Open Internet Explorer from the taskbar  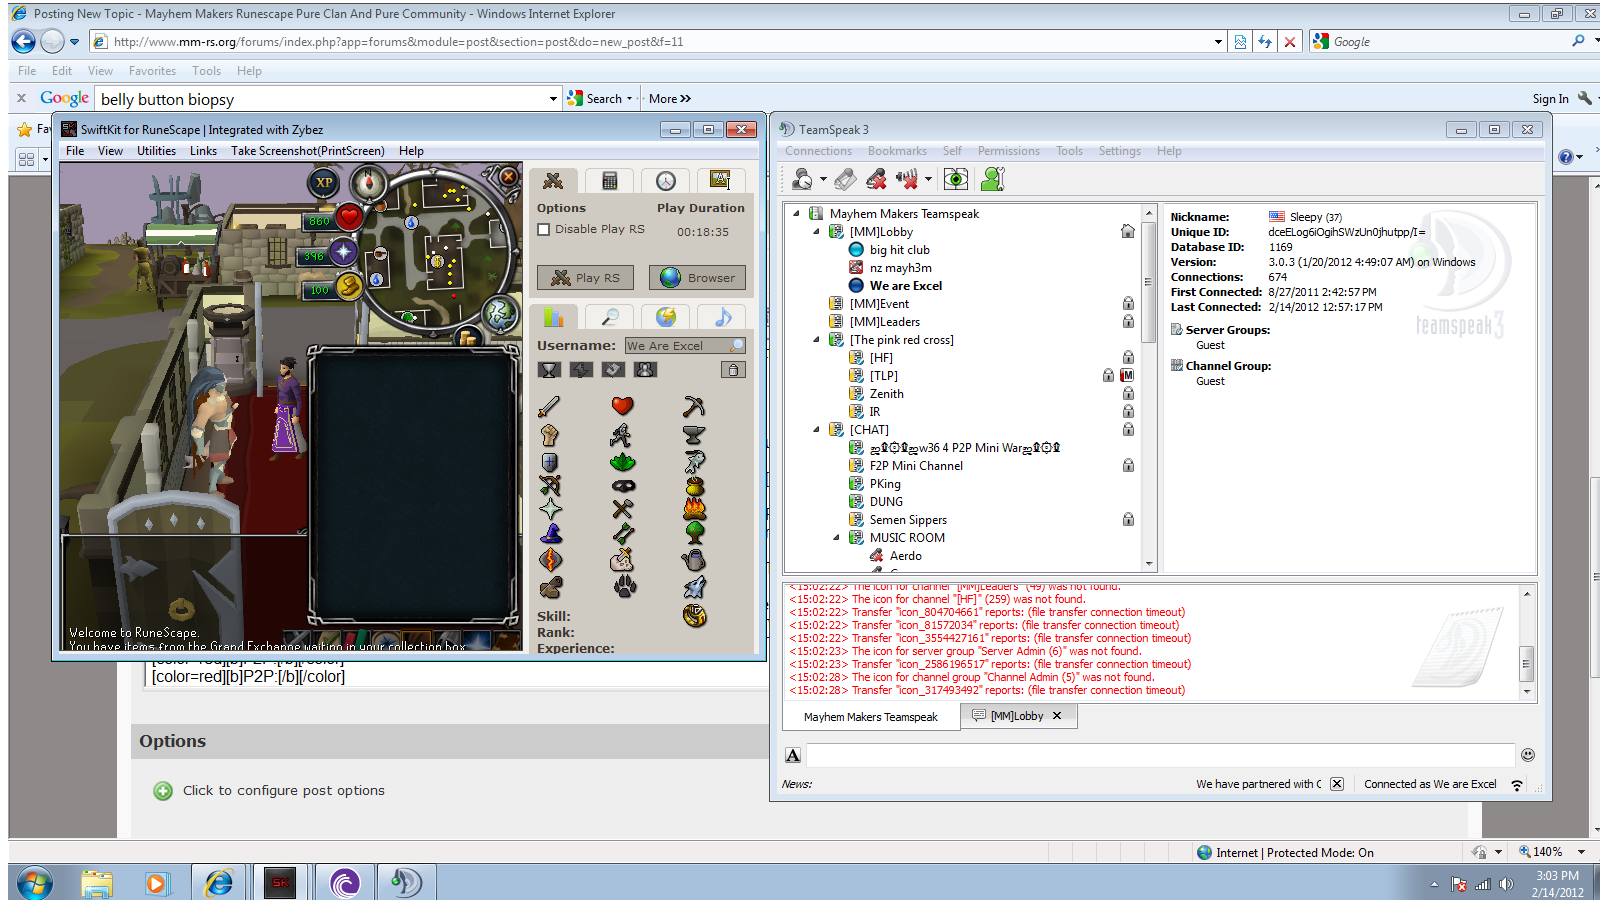[x=219, y=883]
